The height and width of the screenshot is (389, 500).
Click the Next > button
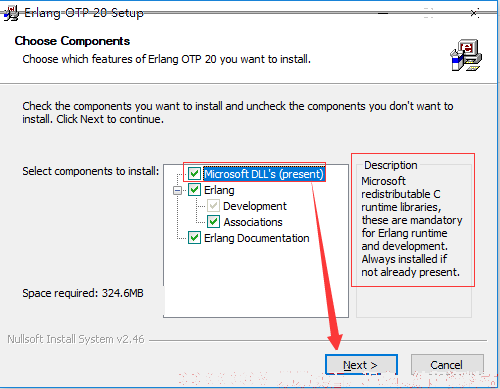[361, 365]
